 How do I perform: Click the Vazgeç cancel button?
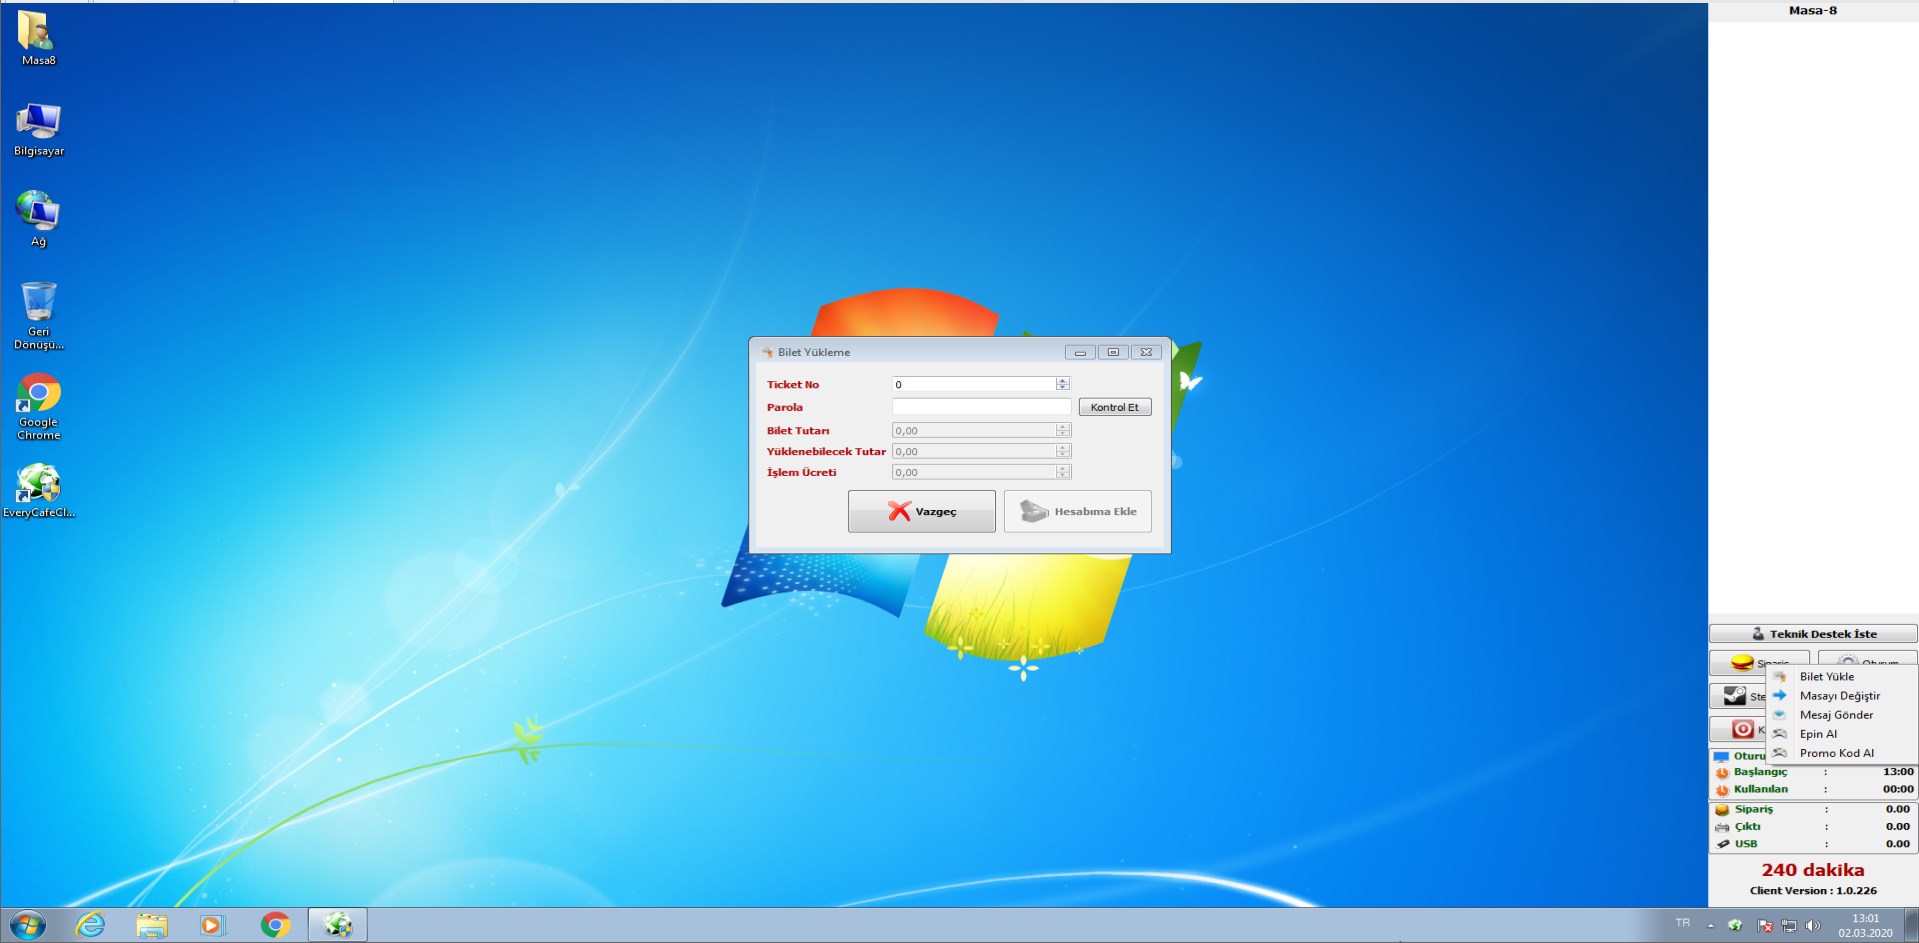pyautogui.click(x=921, y=511)
